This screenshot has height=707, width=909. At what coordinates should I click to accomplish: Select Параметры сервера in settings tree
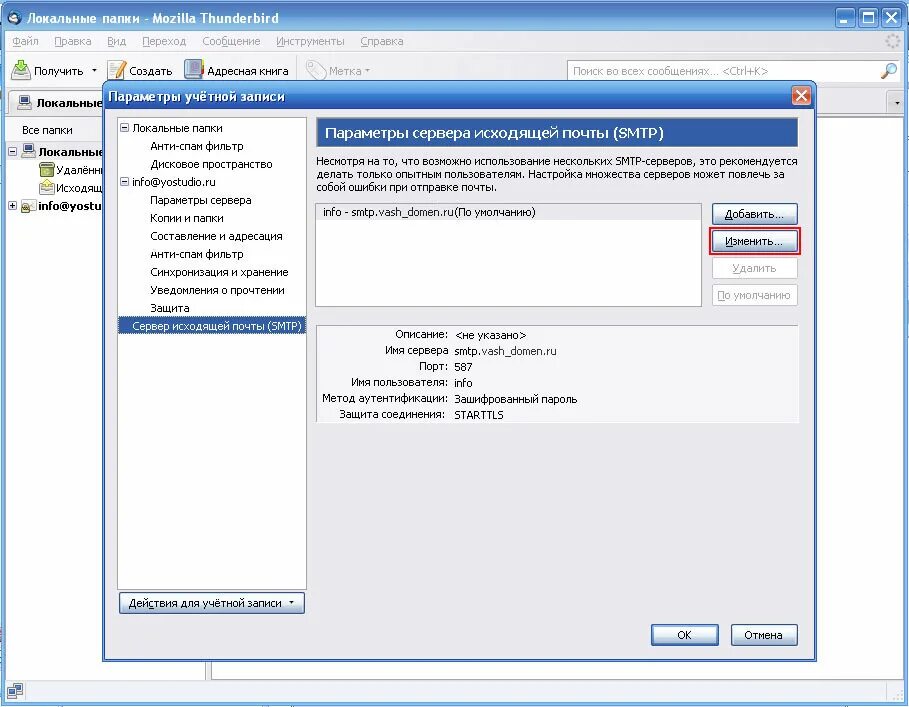click(x=201, y=200)
